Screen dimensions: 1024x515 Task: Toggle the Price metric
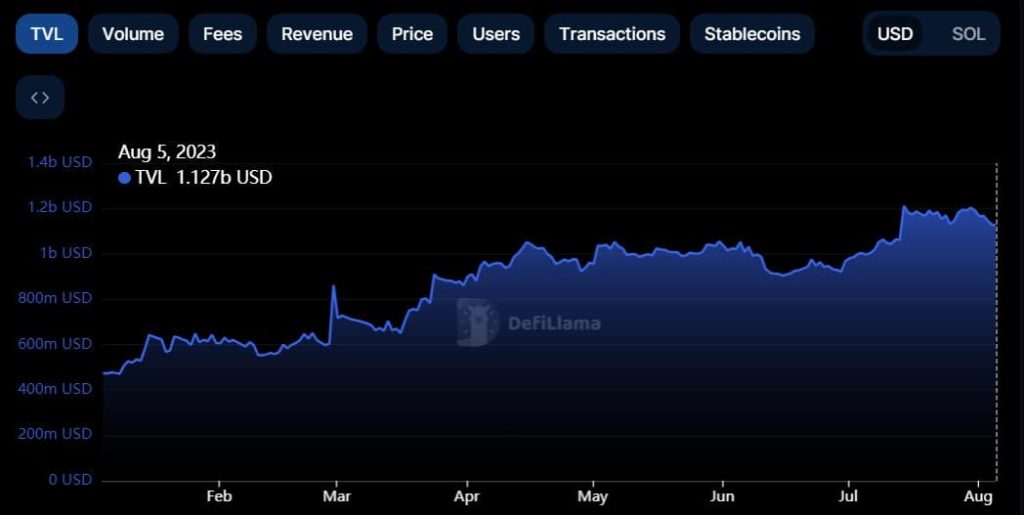(412, 34)
